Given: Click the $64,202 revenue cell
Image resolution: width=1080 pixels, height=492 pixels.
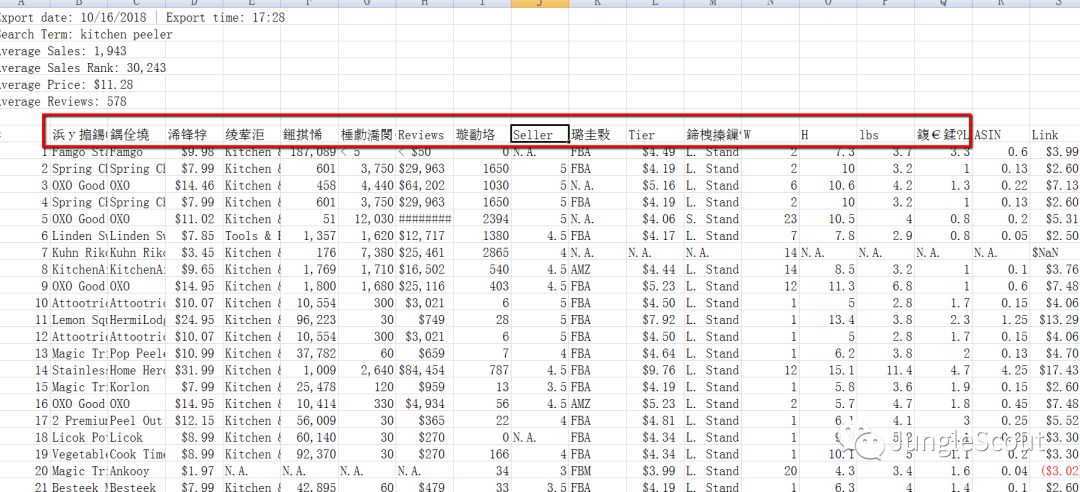Looking at the screenshot, I should click(x=425, y=185).
